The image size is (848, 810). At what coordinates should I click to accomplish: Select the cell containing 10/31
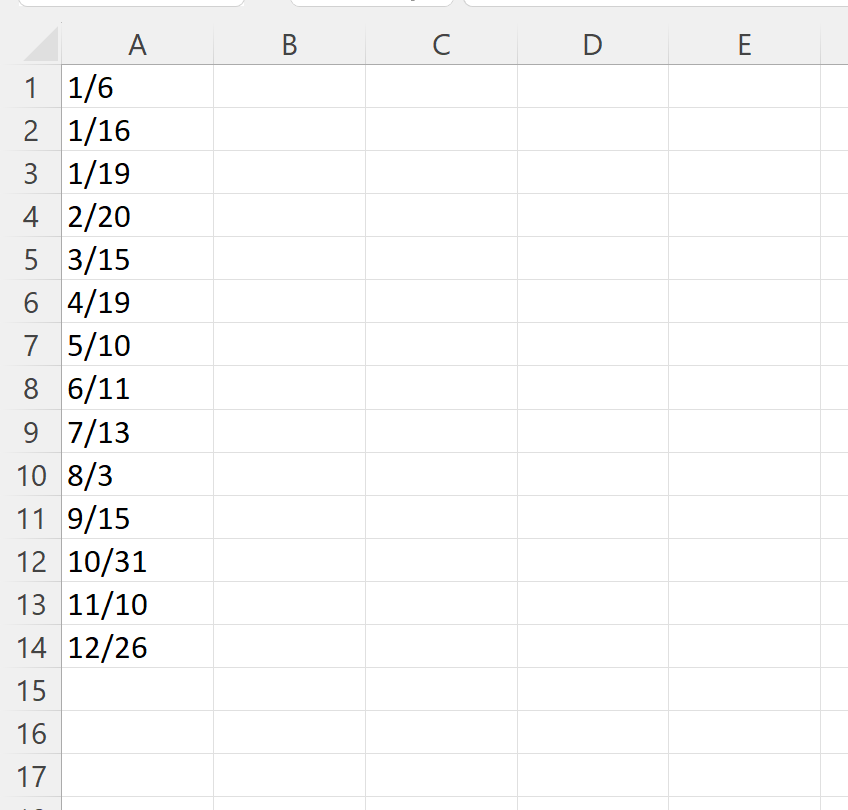137,561
